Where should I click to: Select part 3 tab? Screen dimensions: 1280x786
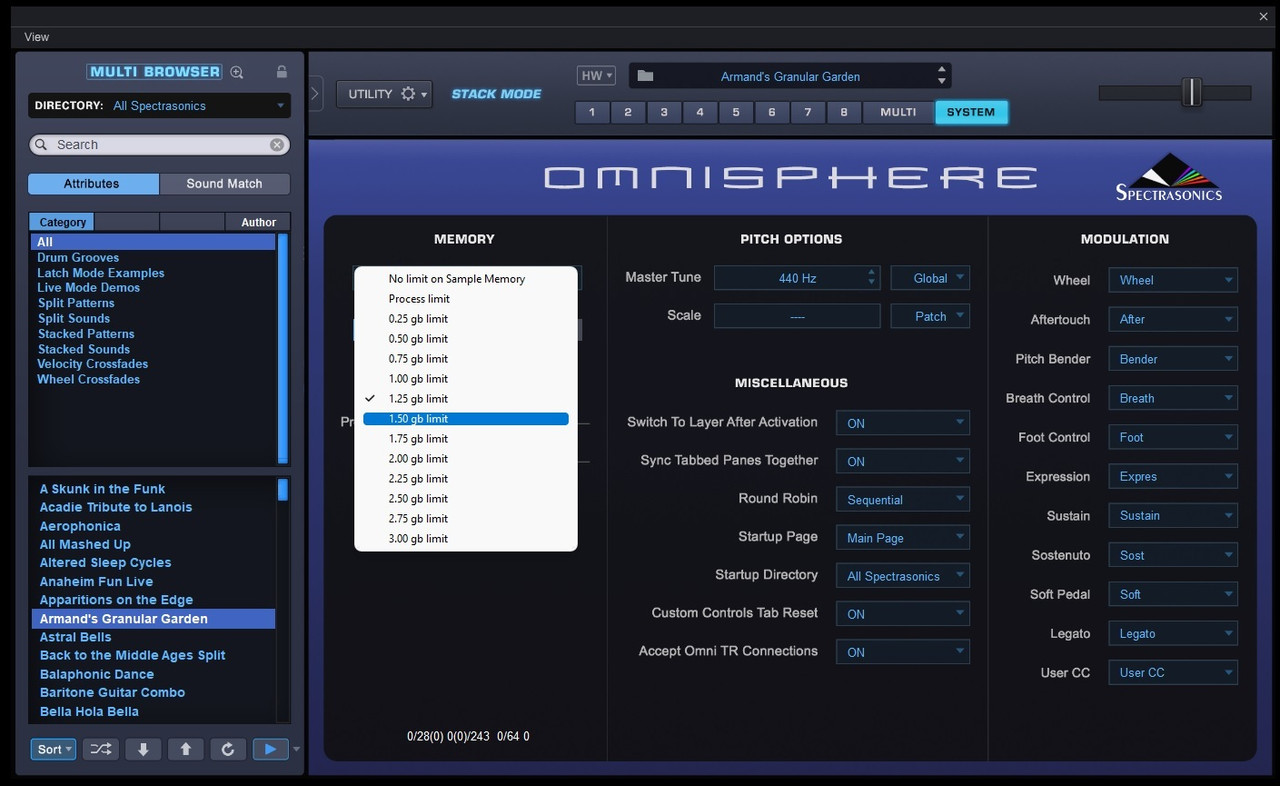[x=664, y=112]
